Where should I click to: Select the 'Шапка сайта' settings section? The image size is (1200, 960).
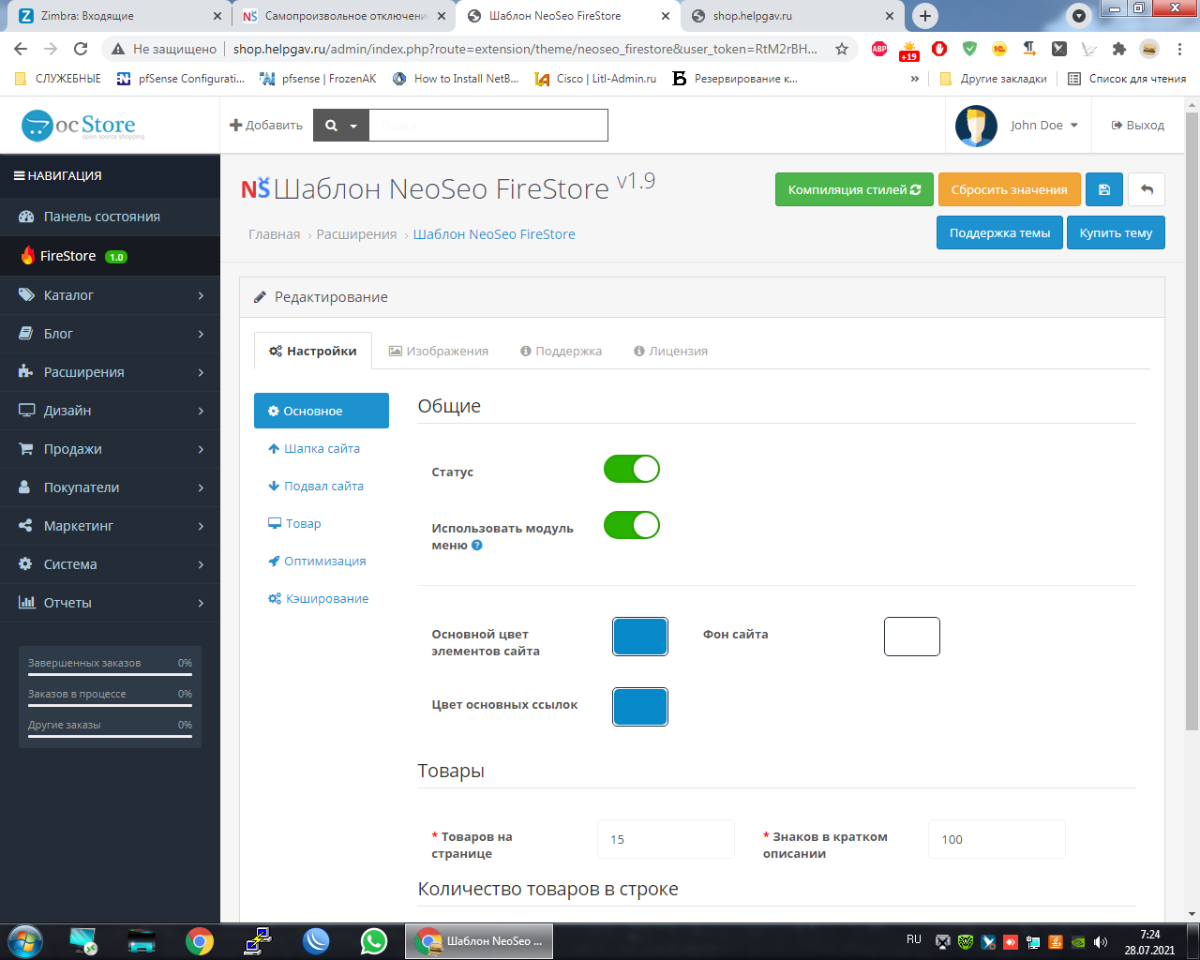[x=321, y=449]
